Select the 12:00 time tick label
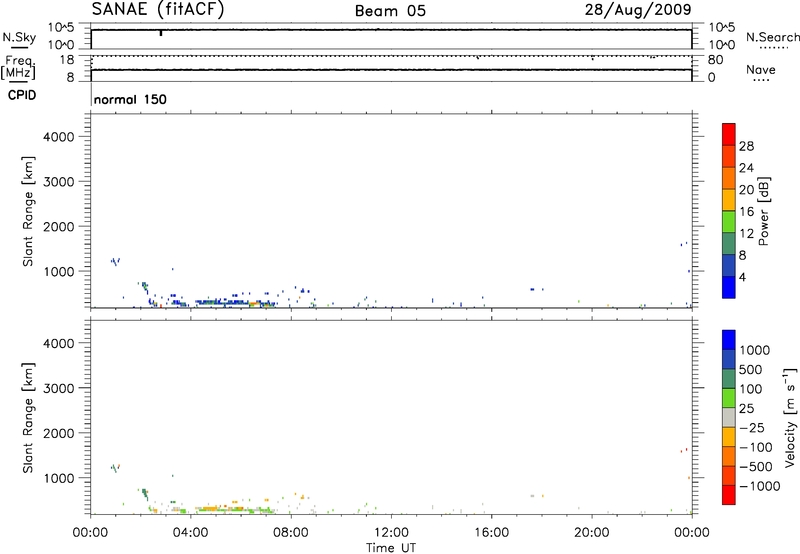Viewport: 800px width, 554px height. coord(391,533)
